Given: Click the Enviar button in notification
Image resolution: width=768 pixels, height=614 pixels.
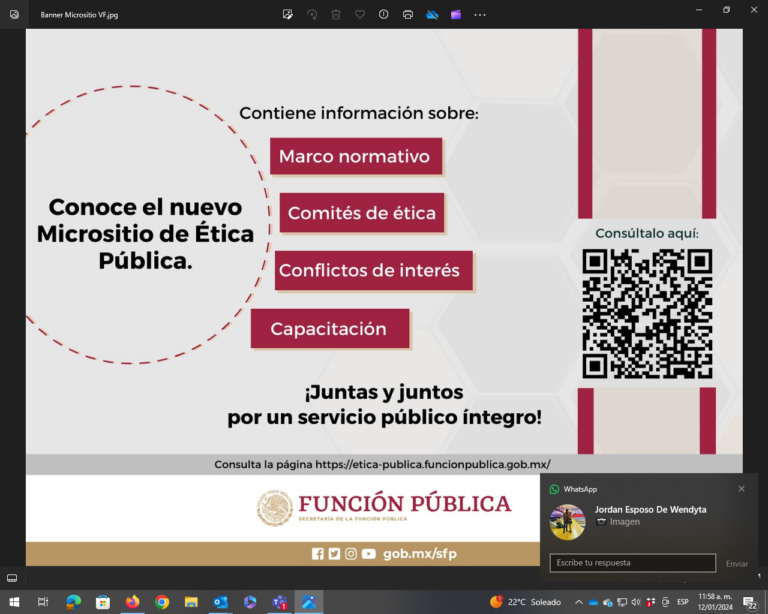Looking at the screenshot, I should click(x=736, y=564).
